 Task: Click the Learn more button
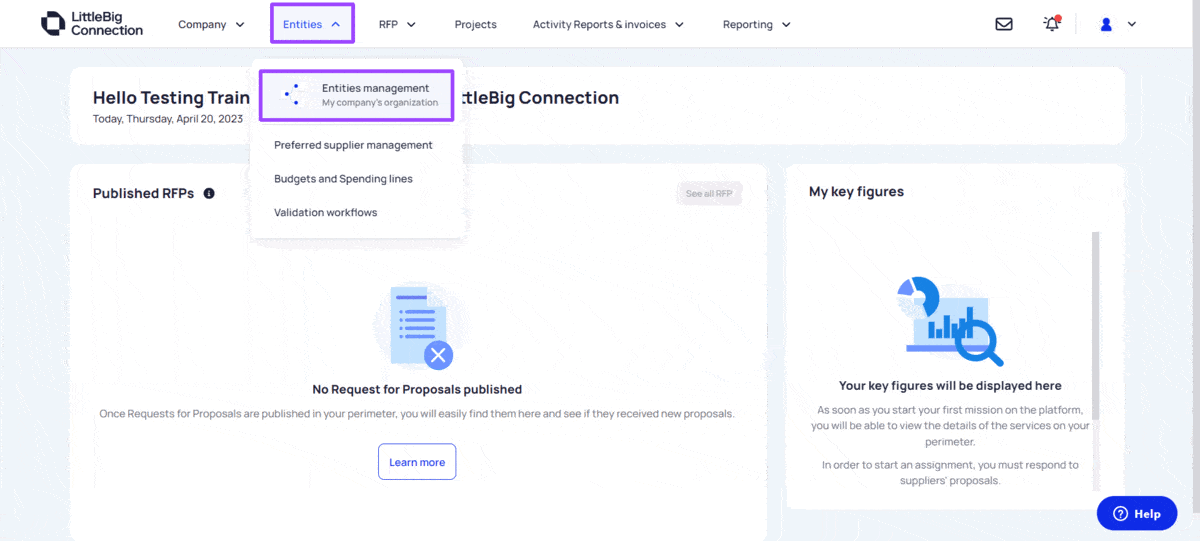click(x=417, y=462)
